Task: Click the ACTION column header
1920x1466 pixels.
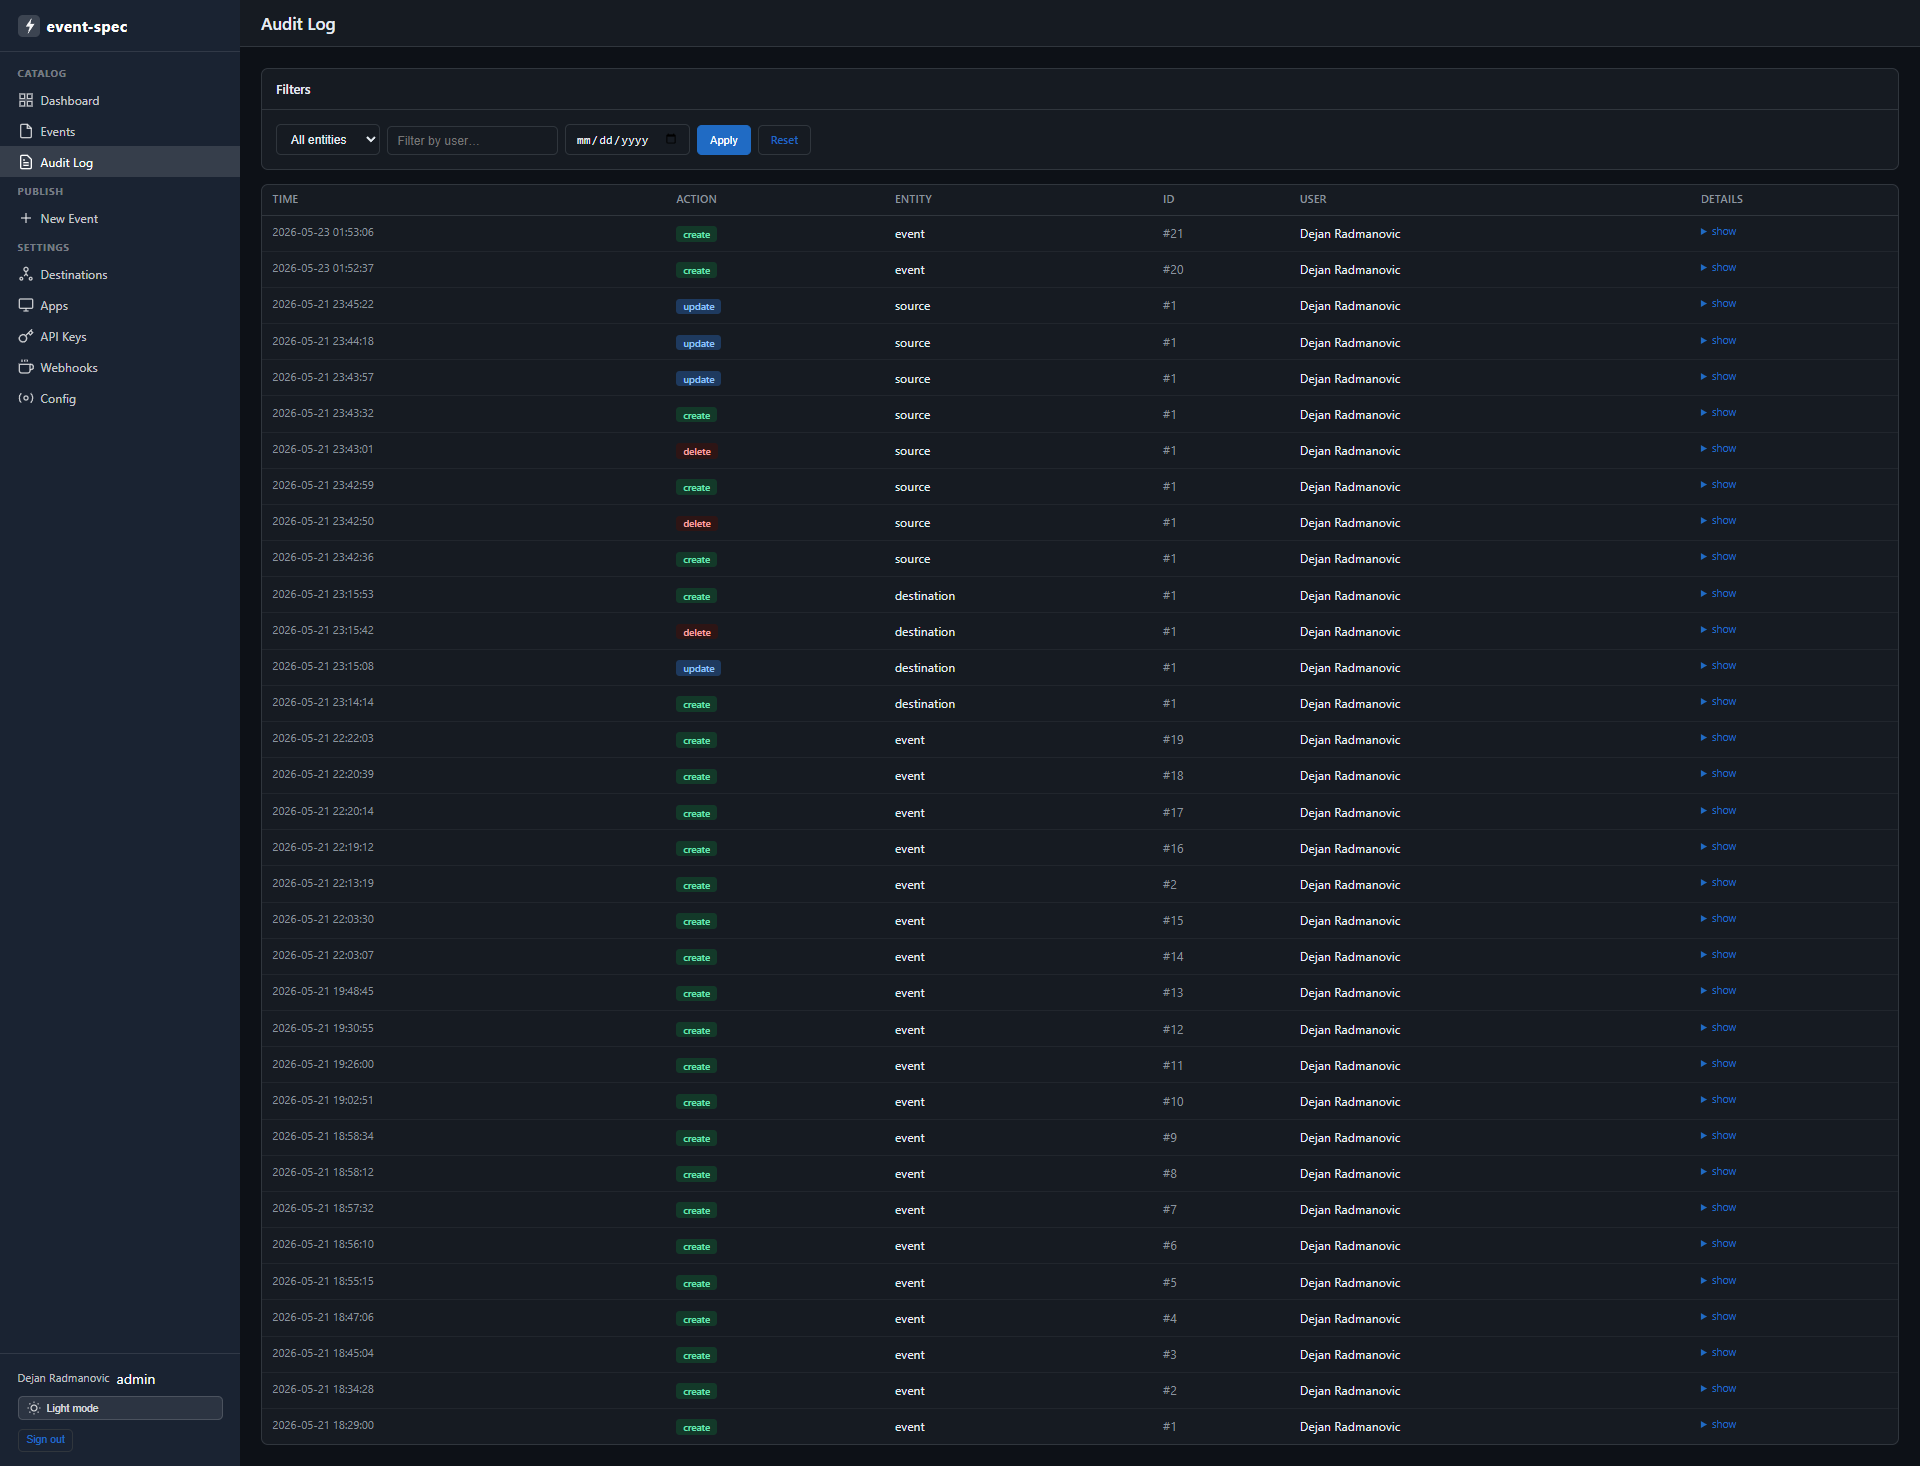Action: coord(696,199)
